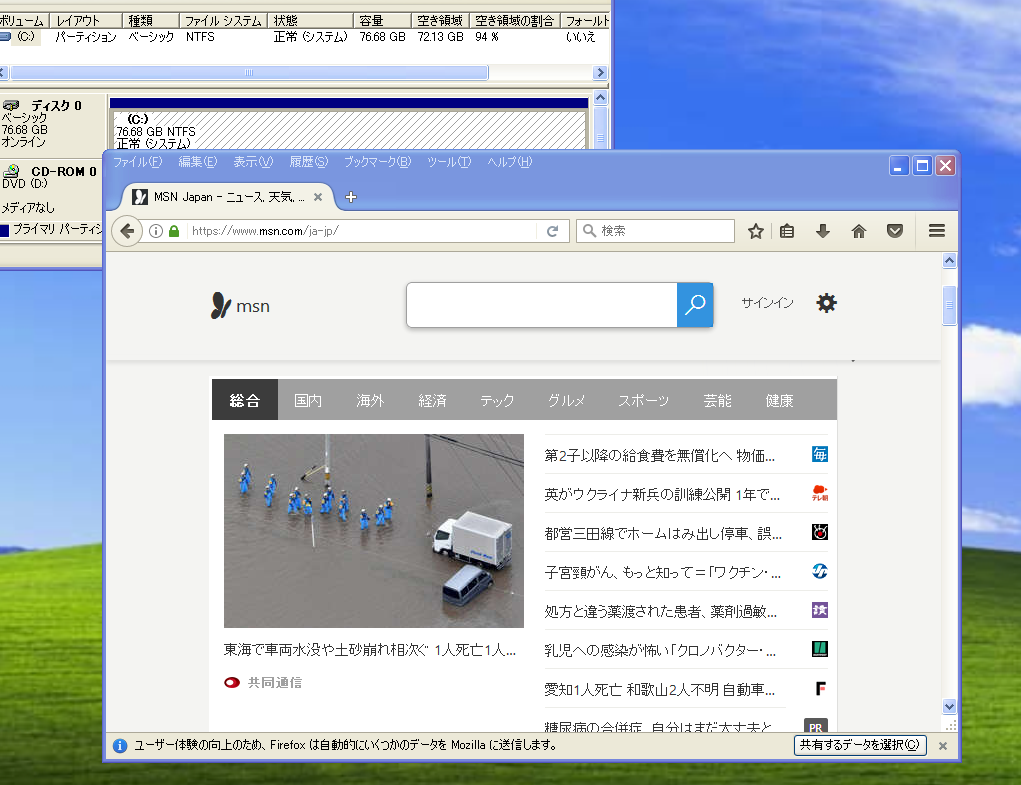Click the search magnifier in Firefox search box
The image size is (1021, 785).
pos(589,231)
